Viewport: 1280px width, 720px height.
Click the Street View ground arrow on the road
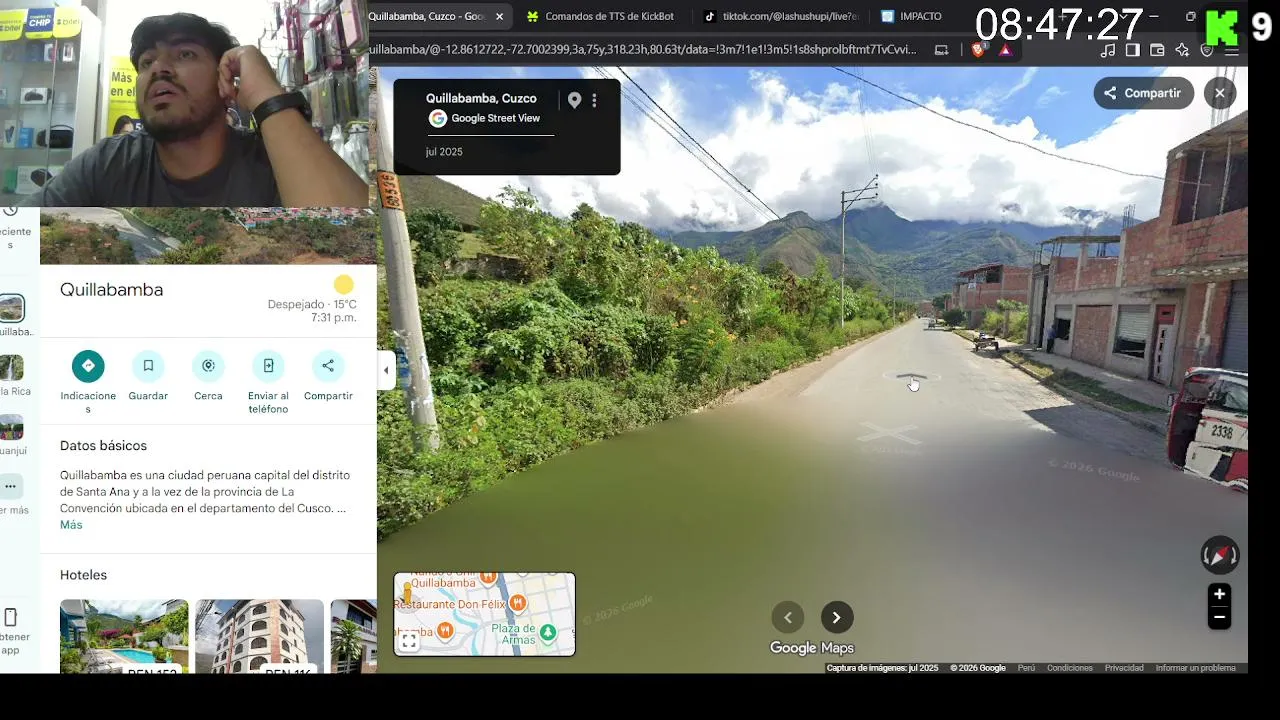coord(910,377)
